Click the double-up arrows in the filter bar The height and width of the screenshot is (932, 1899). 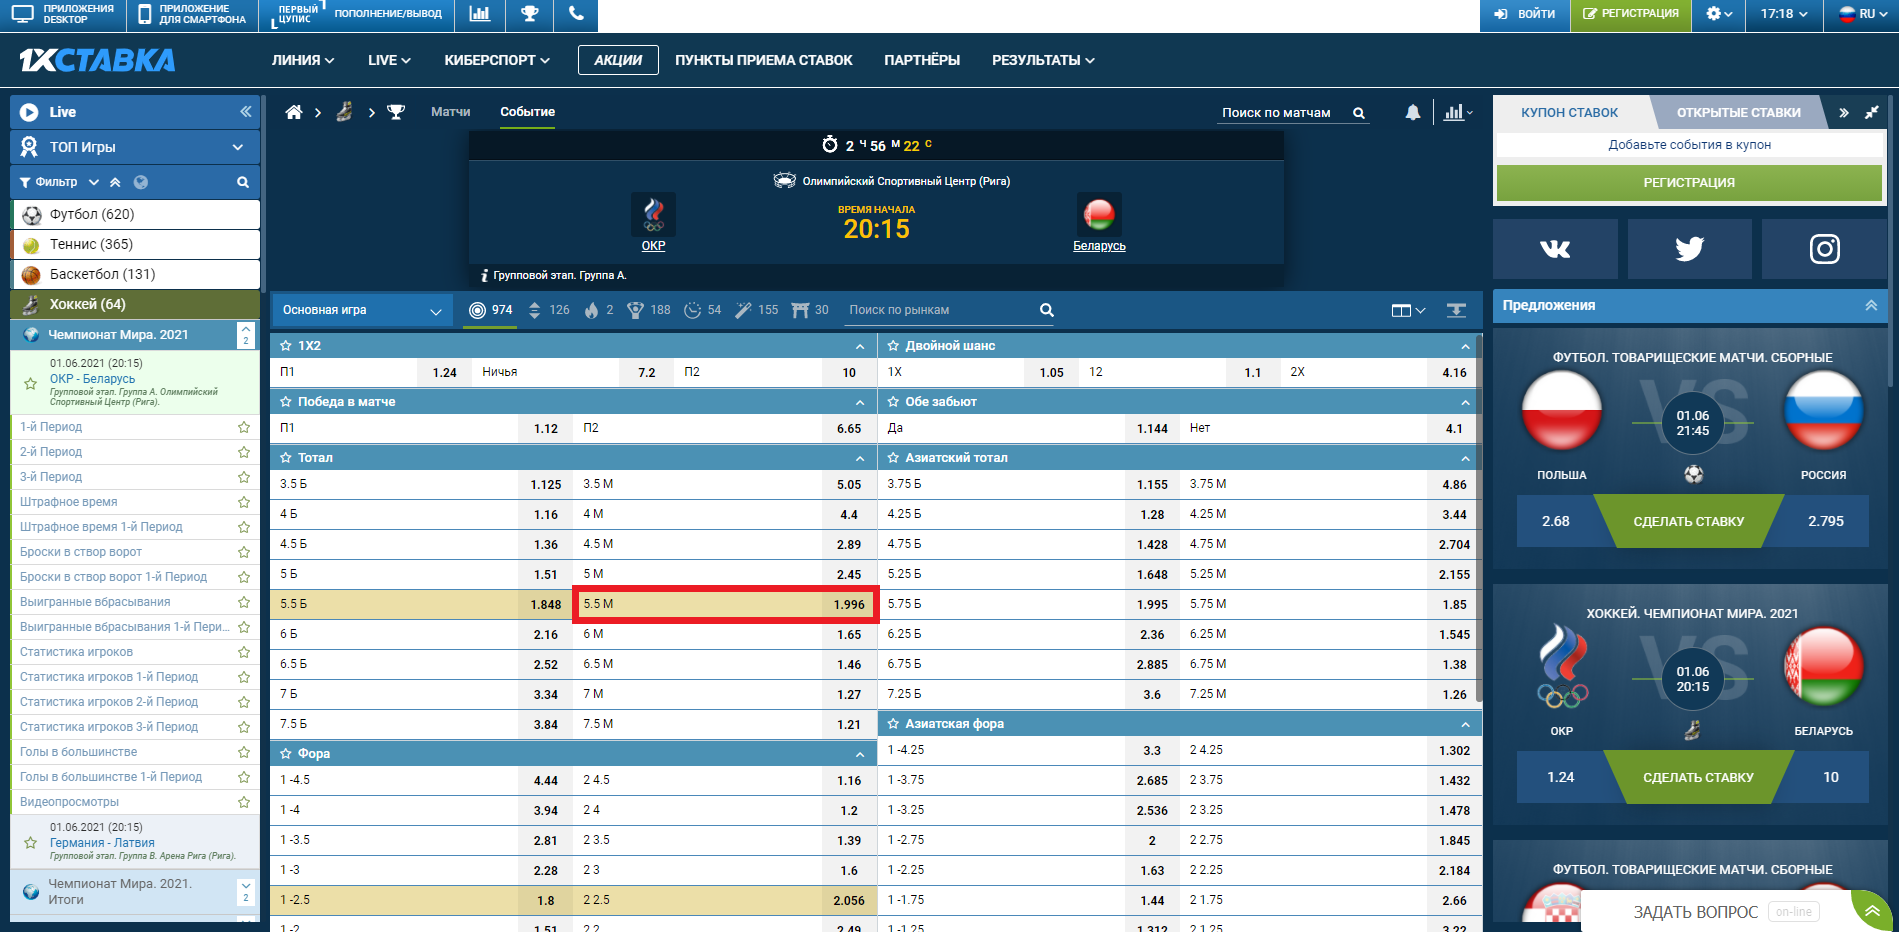(115, 182)
